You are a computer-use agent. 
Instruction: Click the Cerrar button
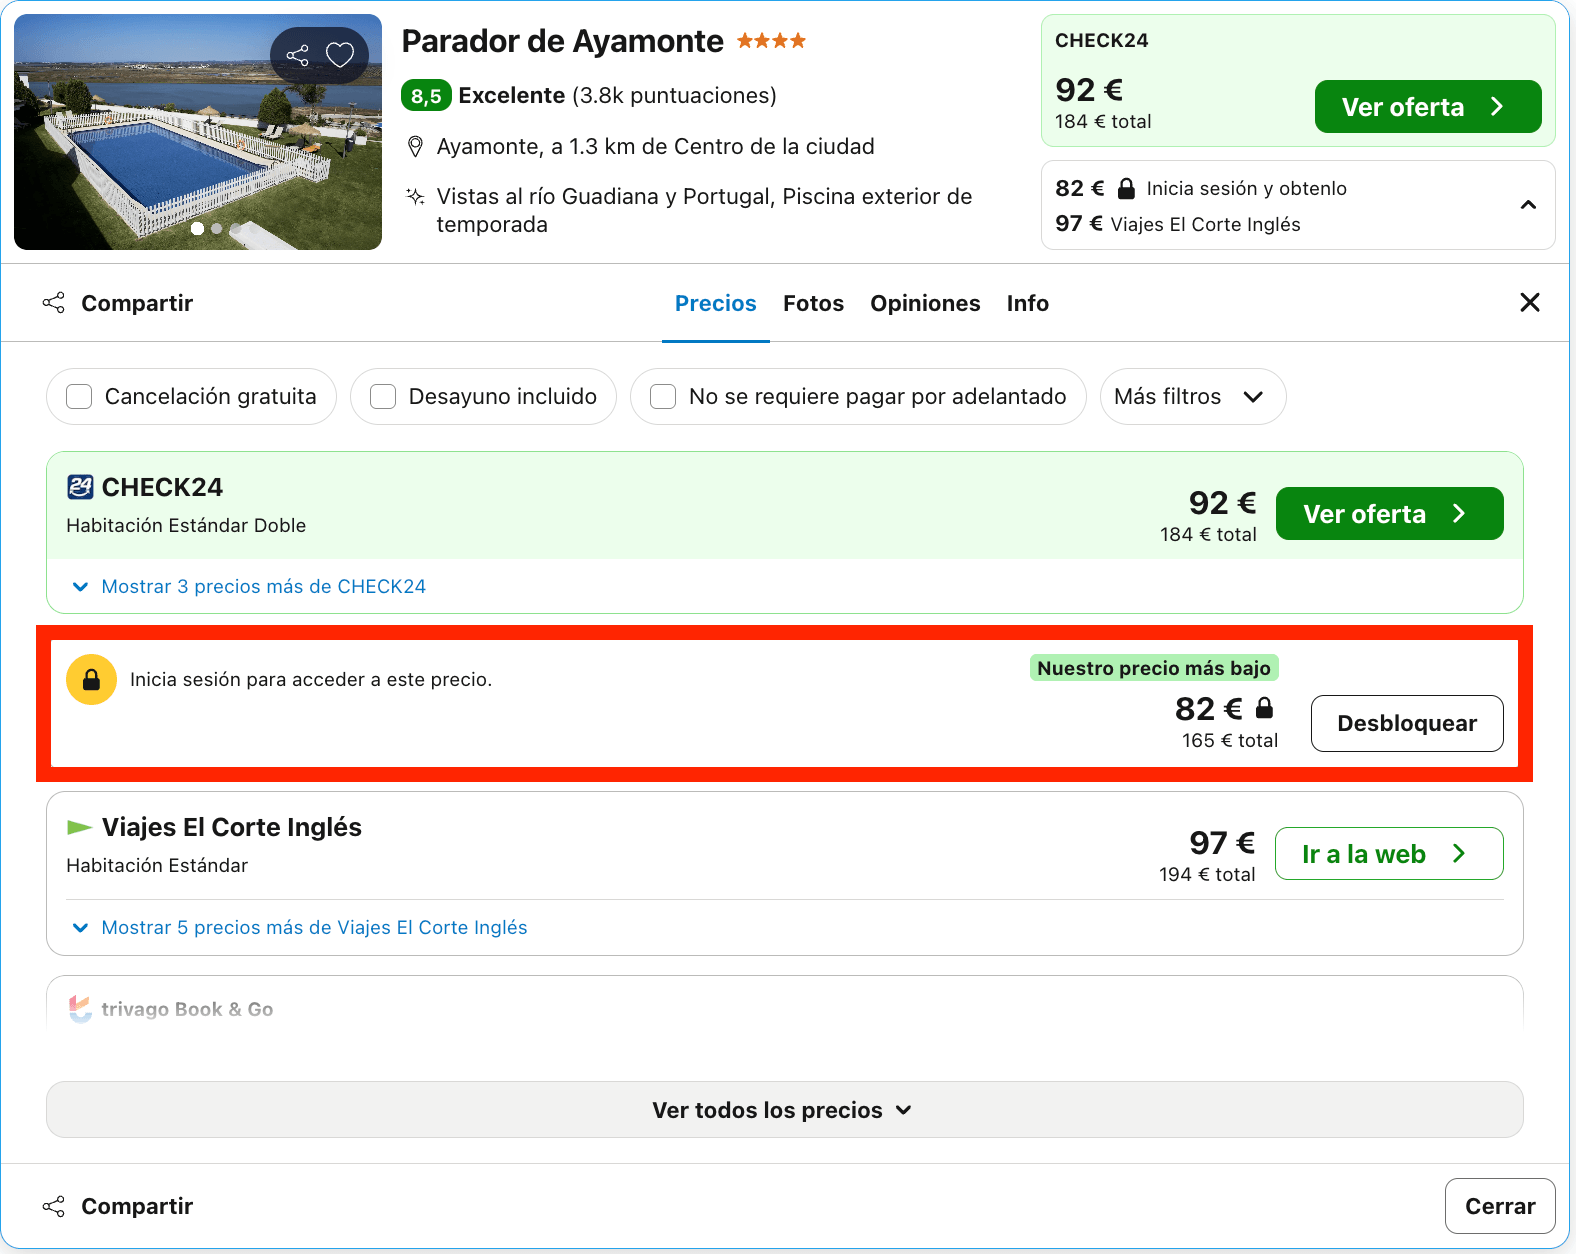click(1500, 1206)
